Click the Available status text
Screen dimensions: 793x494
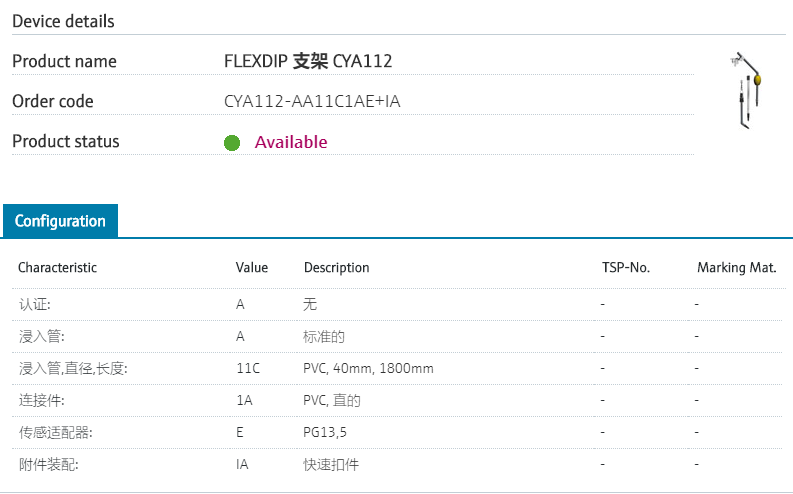pos(290,142)
